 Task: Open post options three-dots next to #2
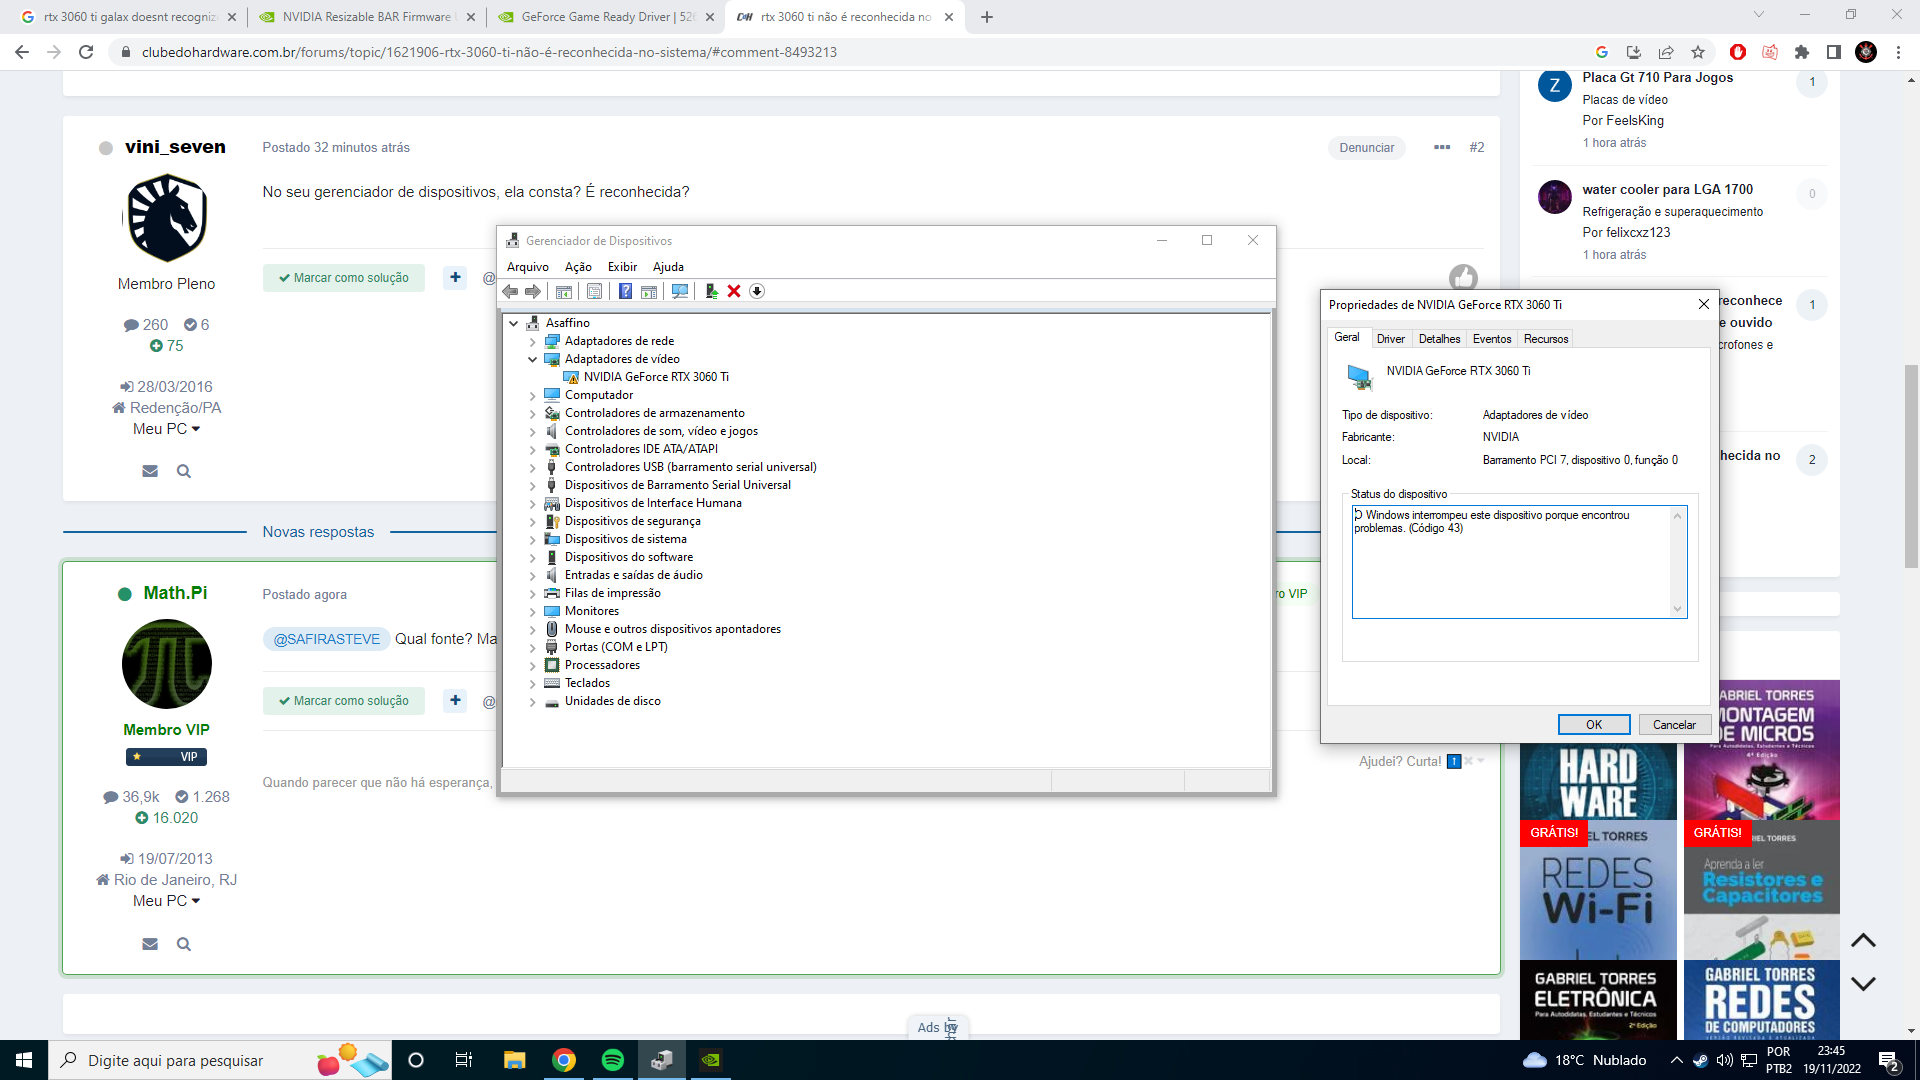(x=1442, y=147)
